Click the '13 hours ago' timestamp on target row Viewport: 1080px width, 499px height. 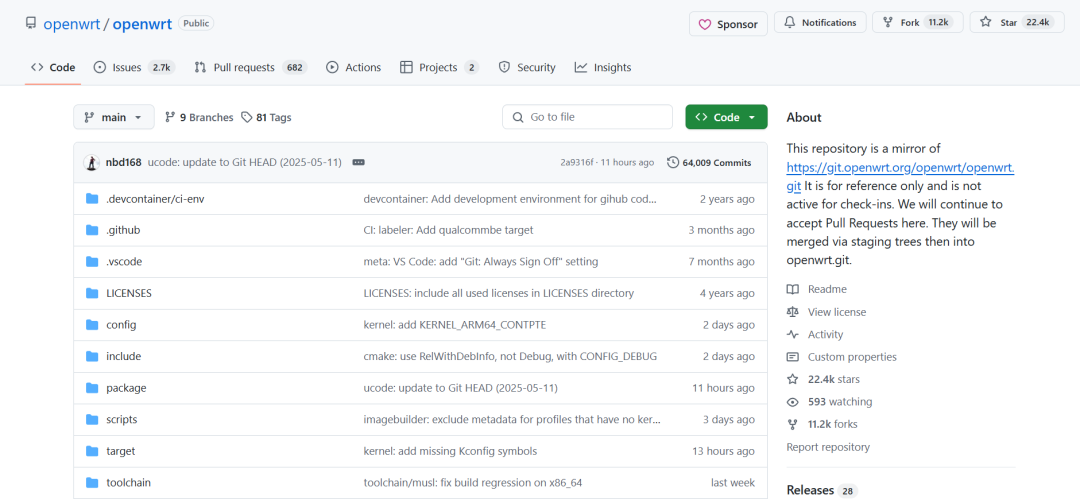[x=723, y=451]
